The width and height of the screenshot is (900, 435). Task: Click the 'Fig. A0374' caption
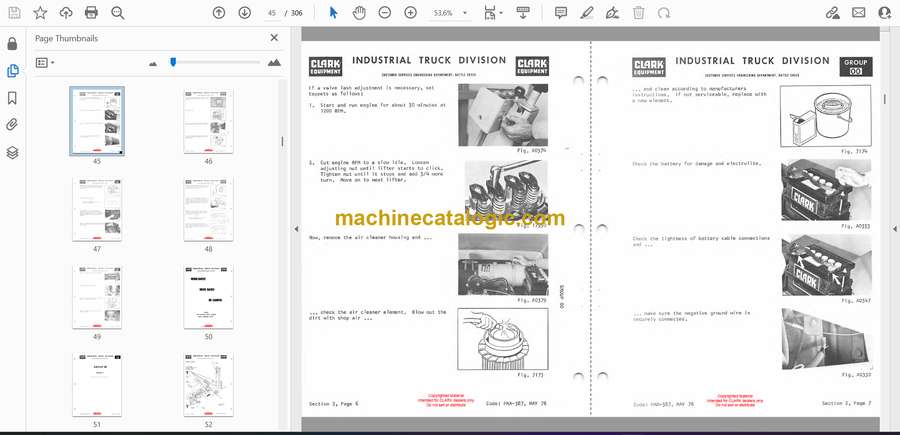coord(532,150)
